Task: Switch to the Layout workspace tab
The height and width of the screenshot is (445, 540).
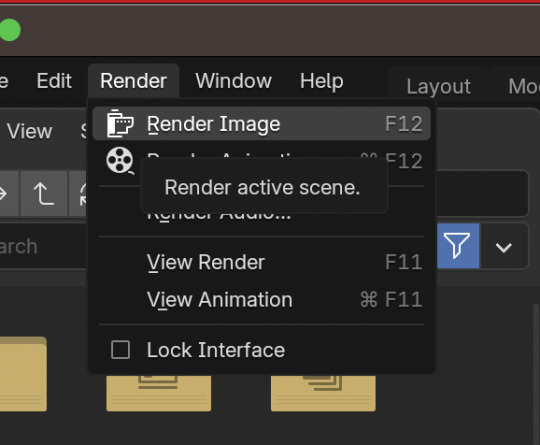Action: [438, 86]
